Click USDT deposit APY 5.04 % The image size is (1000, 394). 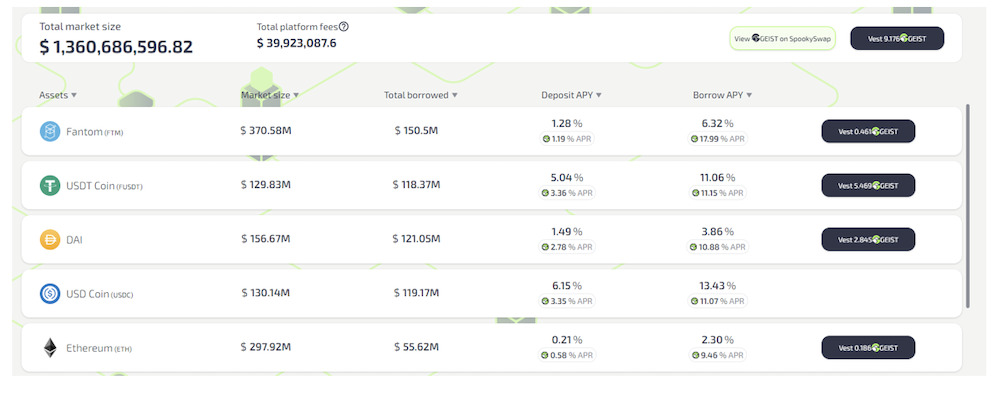567,178
